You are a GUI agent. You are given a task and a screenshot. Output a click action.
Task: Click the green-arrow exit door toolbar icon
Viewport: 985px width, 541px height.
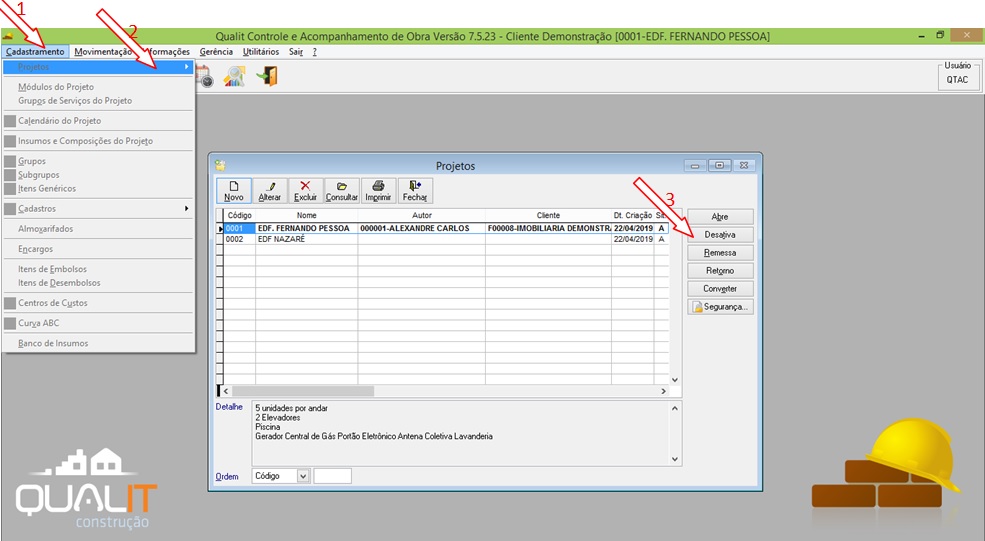pos(267,77)
